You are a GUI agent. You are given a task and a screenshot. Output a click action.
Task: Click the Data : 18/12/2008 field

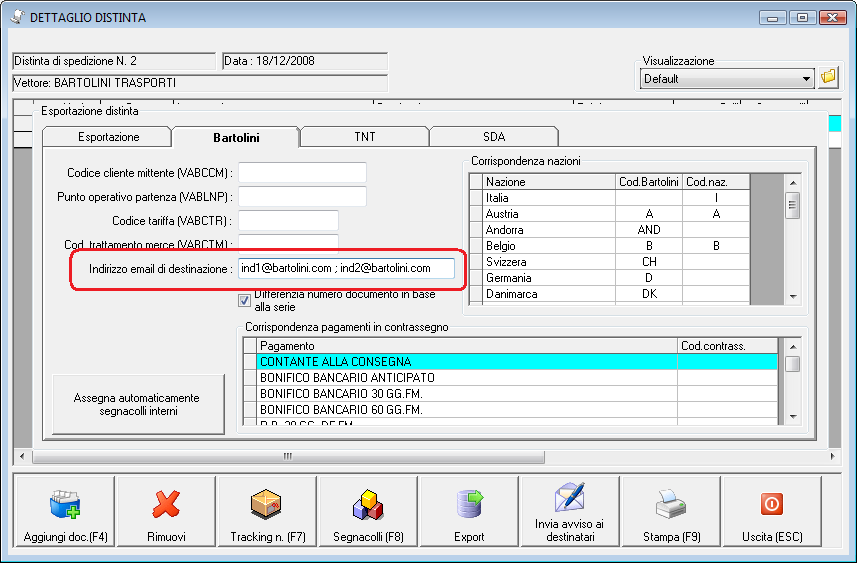(305, 61)
